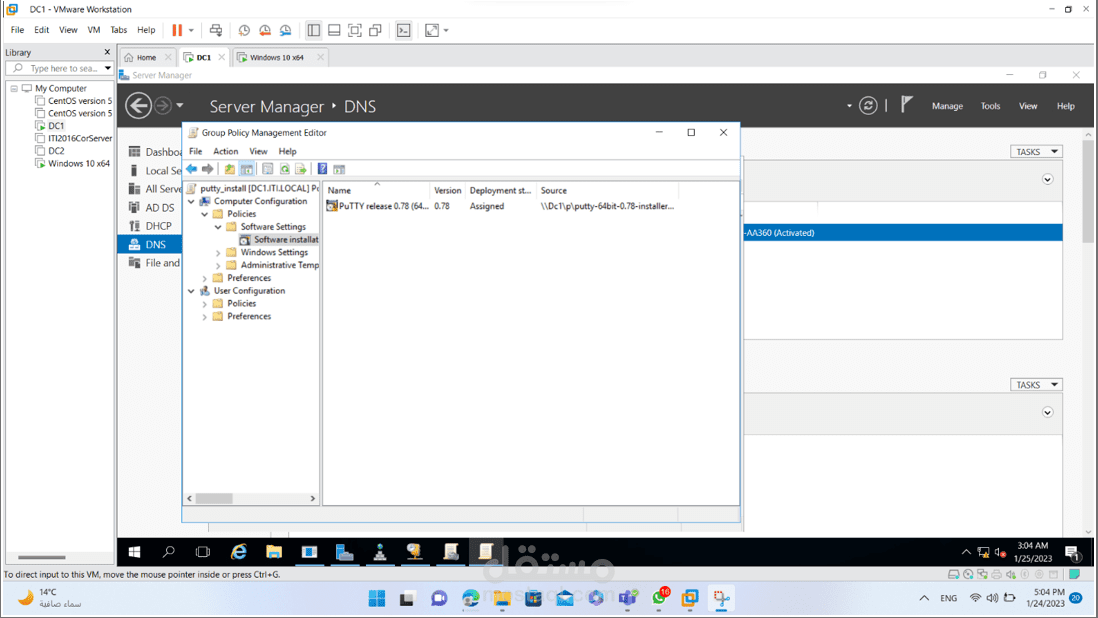Screen dimensions: 1098x618
Task: Open the power options dropdown next to Pause
Action: [x=191, y=30]
